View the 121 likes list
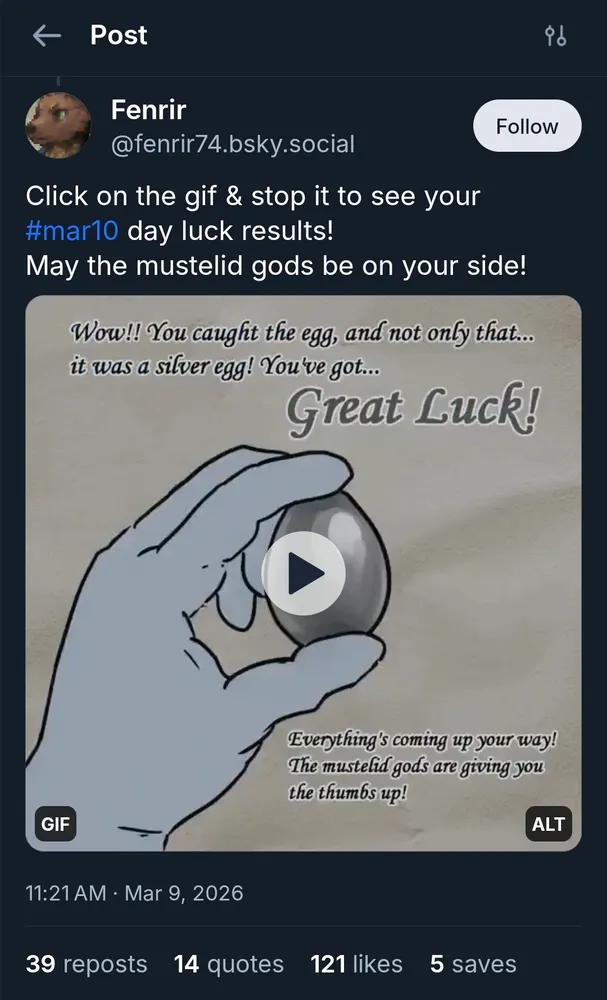This screenshot has width=607, height=1000. pyautogui.click(x=356, y=964)
